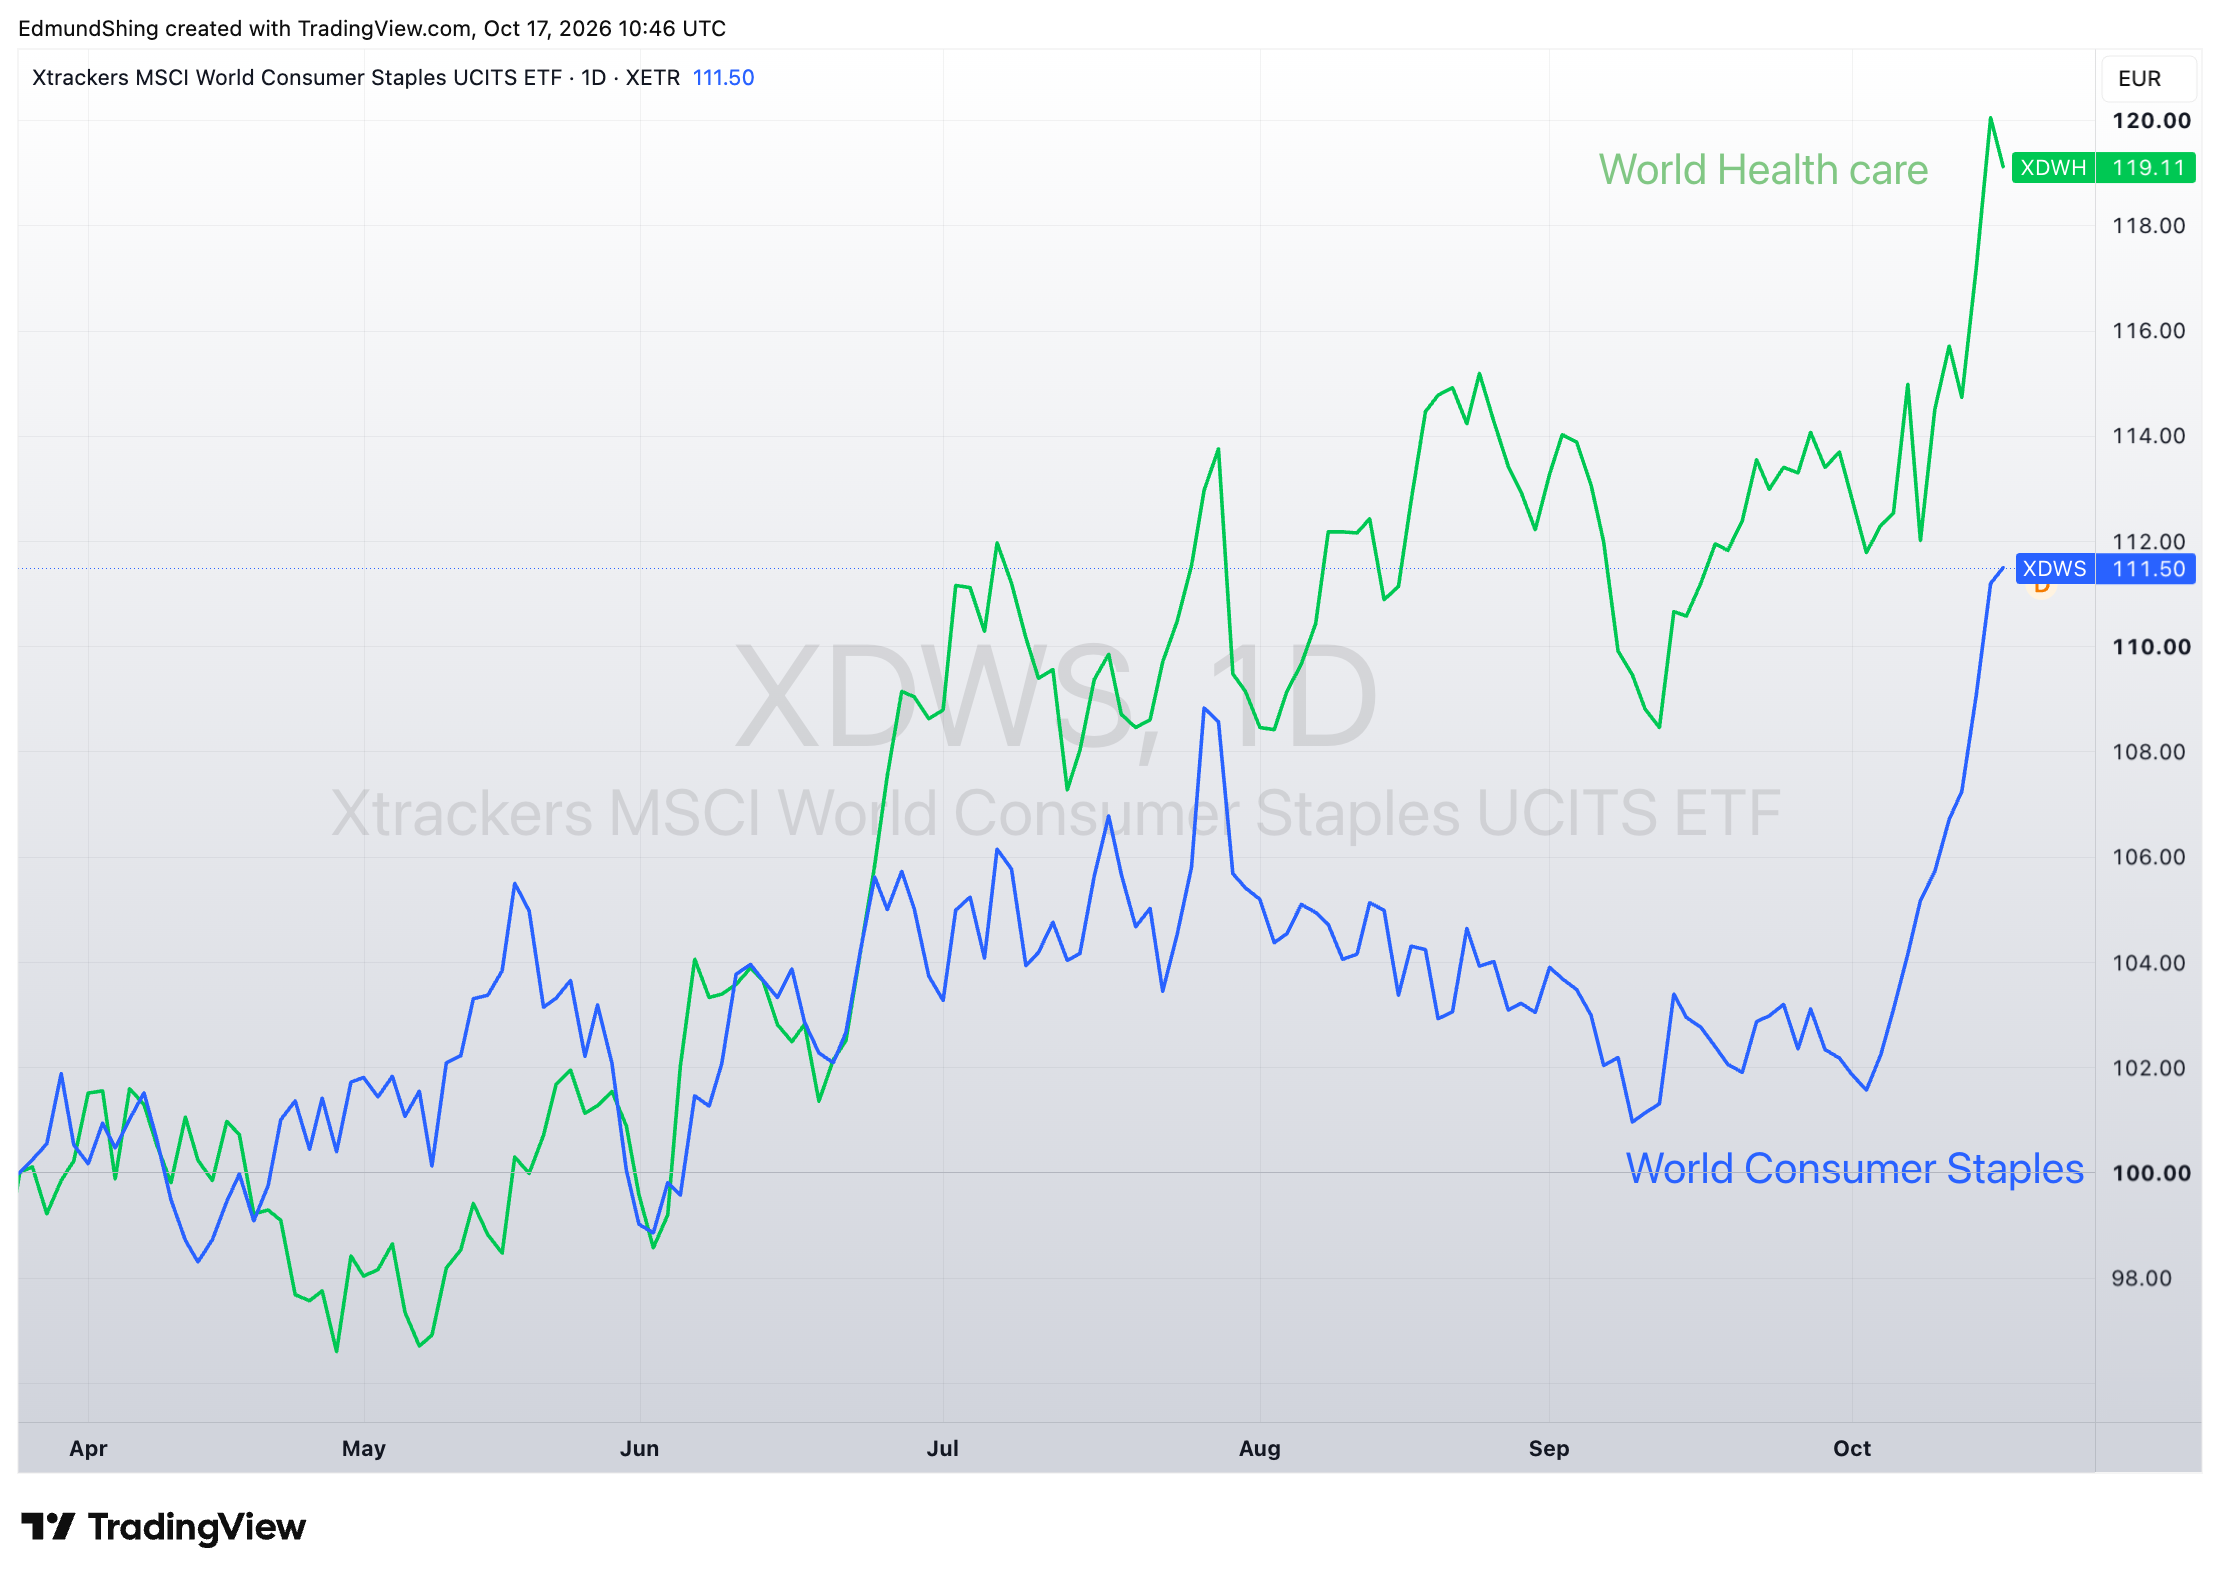Click the Sep label on time axis

point(1548,1448)
